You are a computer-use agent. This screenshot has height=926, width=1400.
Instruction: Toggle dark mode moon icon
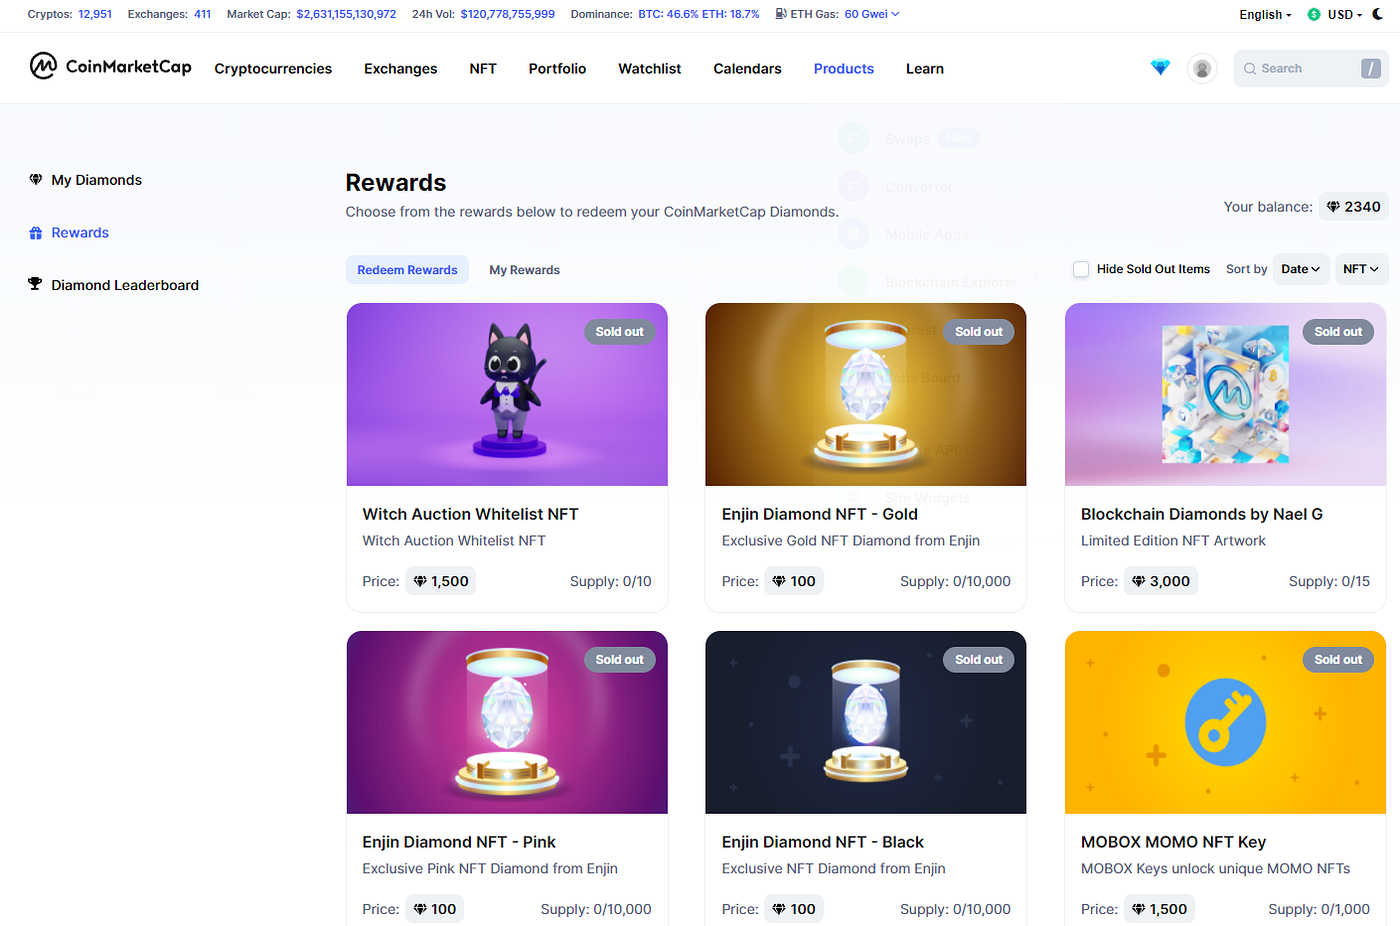[1378, 14]
